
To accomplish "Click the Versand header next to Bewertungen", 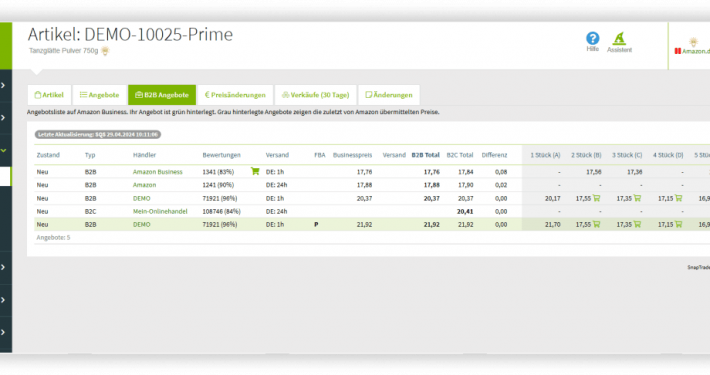I will (277, 155).
